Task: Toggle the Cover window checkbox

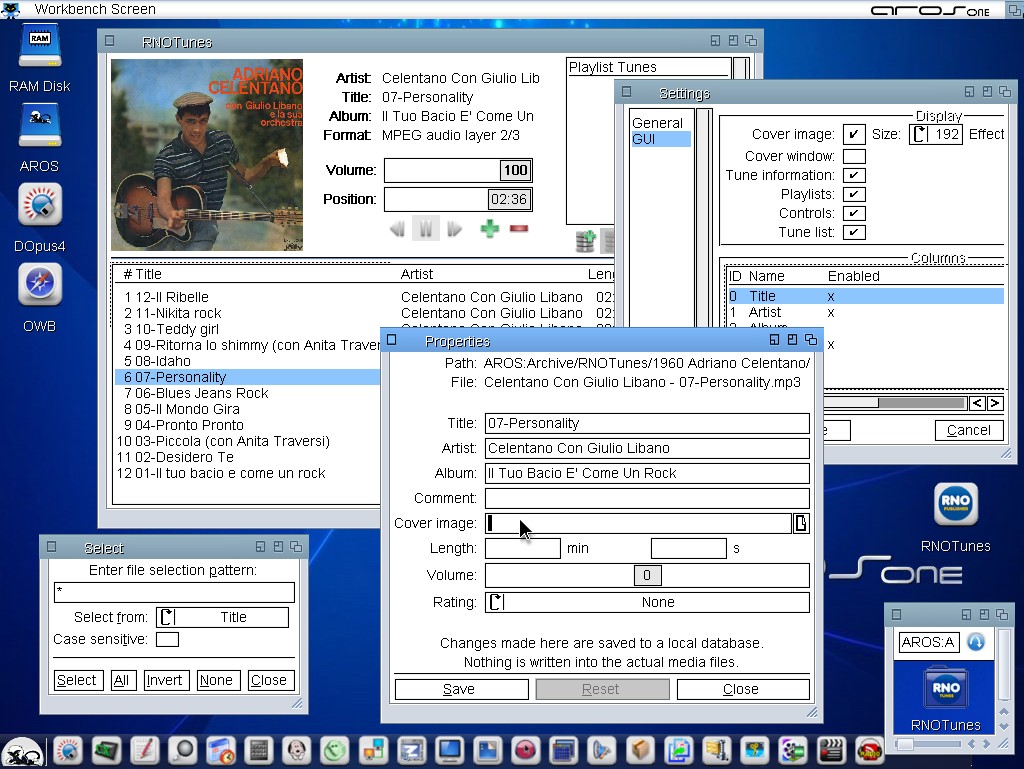Action: pos(853,156)
